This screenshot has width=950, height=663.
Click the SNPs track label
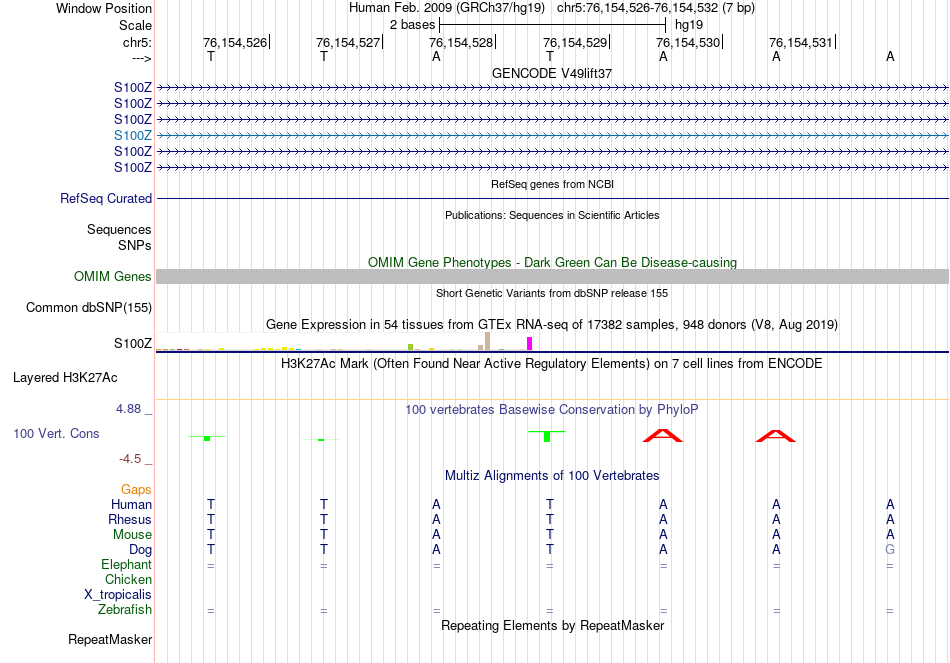click(x=135, y=245)
